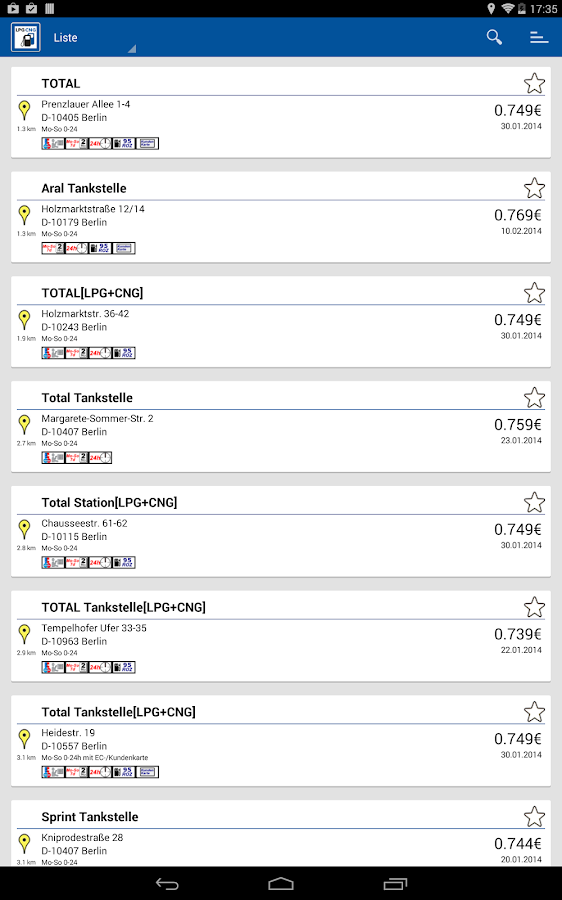Toggle favorite star for Sprint Tankstelle
The image size is (562, 900).
point(534,816)
